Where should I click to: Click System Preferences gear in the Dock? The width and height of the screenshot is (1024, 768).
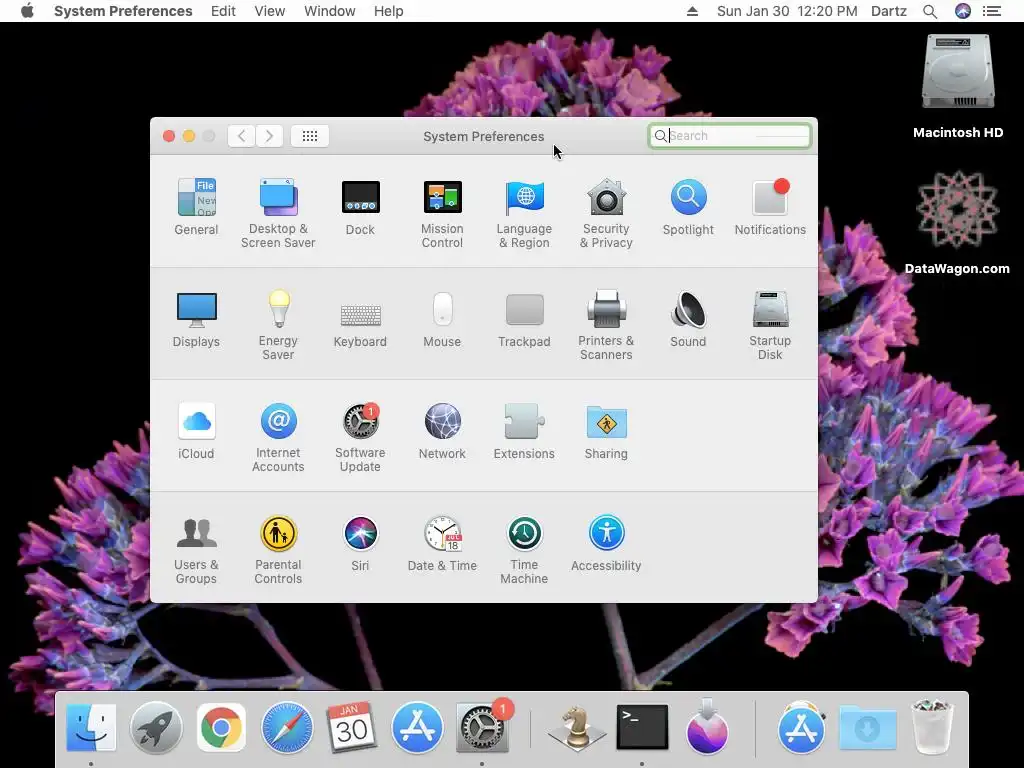[x=483, y=728]
